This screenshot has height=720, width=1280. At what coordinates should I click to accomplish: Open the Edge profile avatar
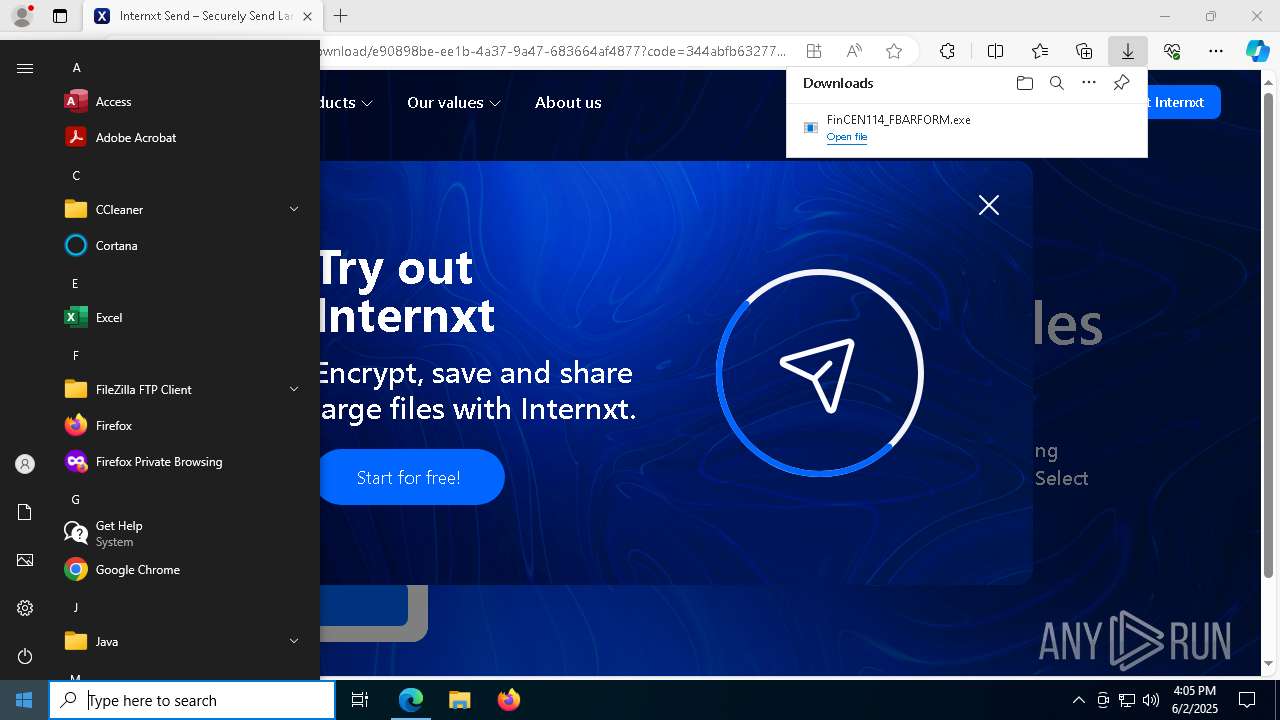21,16
